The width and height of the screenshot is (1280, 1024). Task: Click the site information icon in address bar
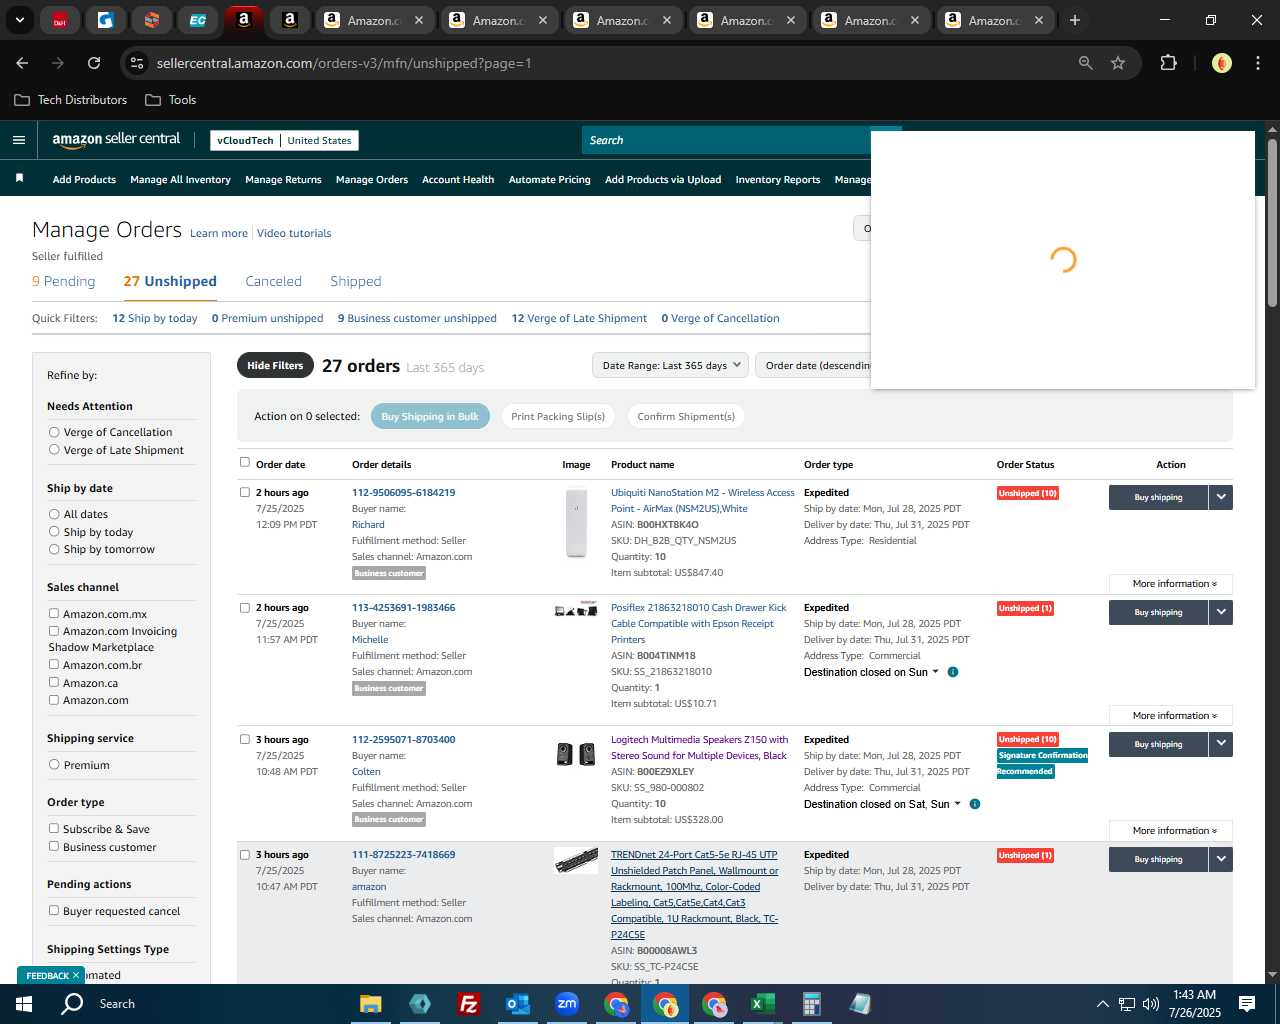click(138, 63)
